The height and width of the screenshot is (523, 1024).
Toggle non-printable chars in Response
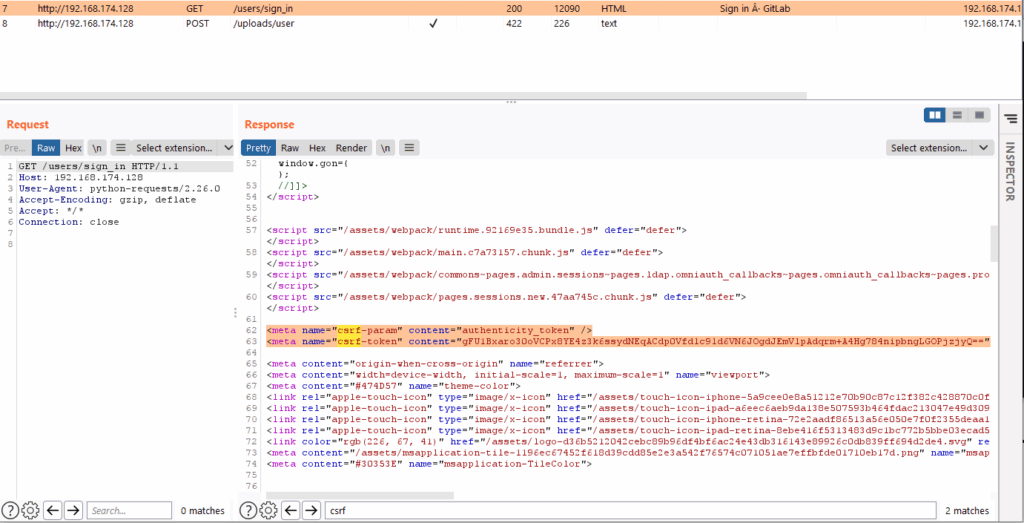[385, 147]
